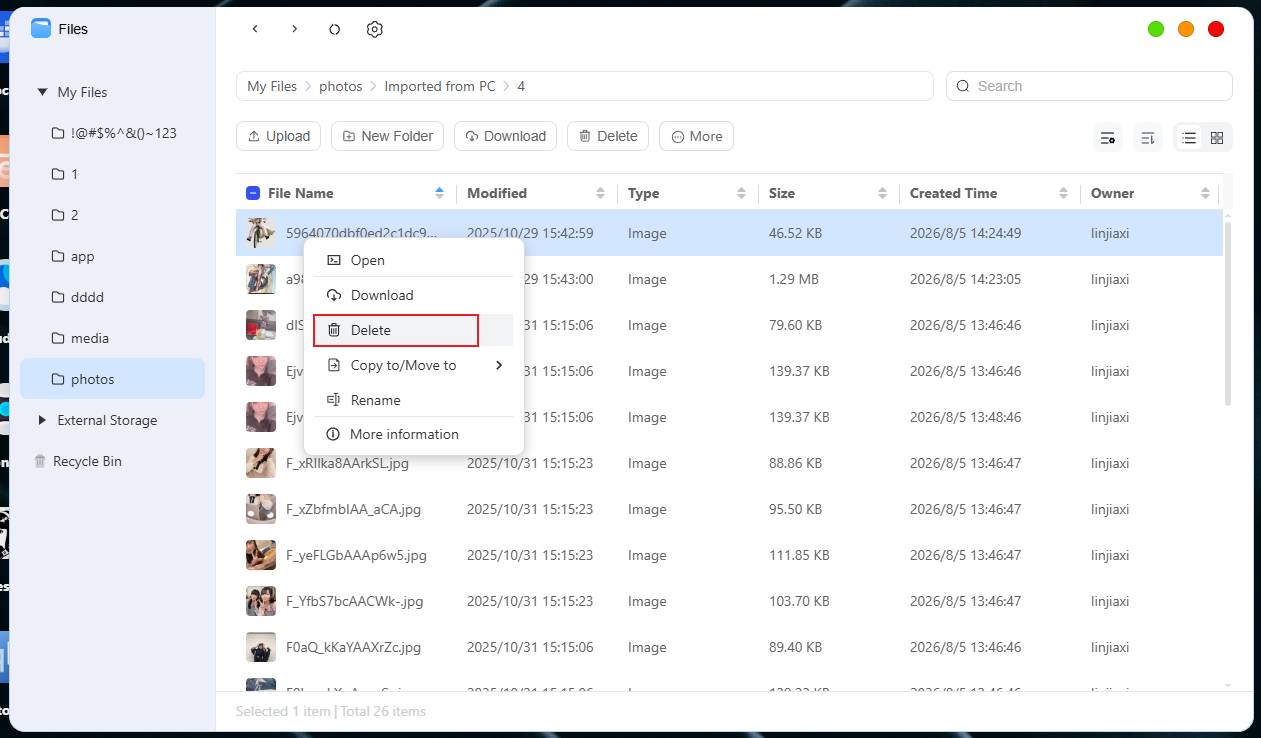Select file F_yeFLGbAAAp6w5.jpg
This screenshot has width=1261, height=738.
pyautogui.click(x=729, y=555)
